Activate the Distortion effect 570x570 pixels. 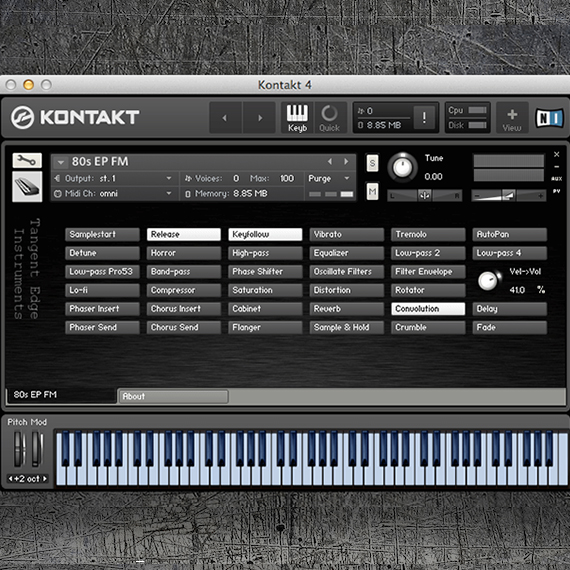pos(346,290)
